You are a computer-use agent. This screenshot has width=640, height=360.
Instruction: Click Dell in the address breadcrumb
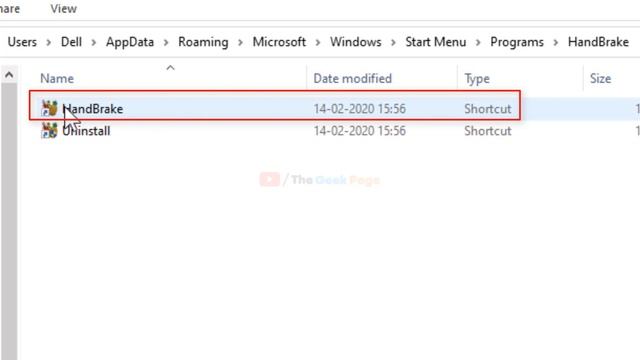coord(71,42)
